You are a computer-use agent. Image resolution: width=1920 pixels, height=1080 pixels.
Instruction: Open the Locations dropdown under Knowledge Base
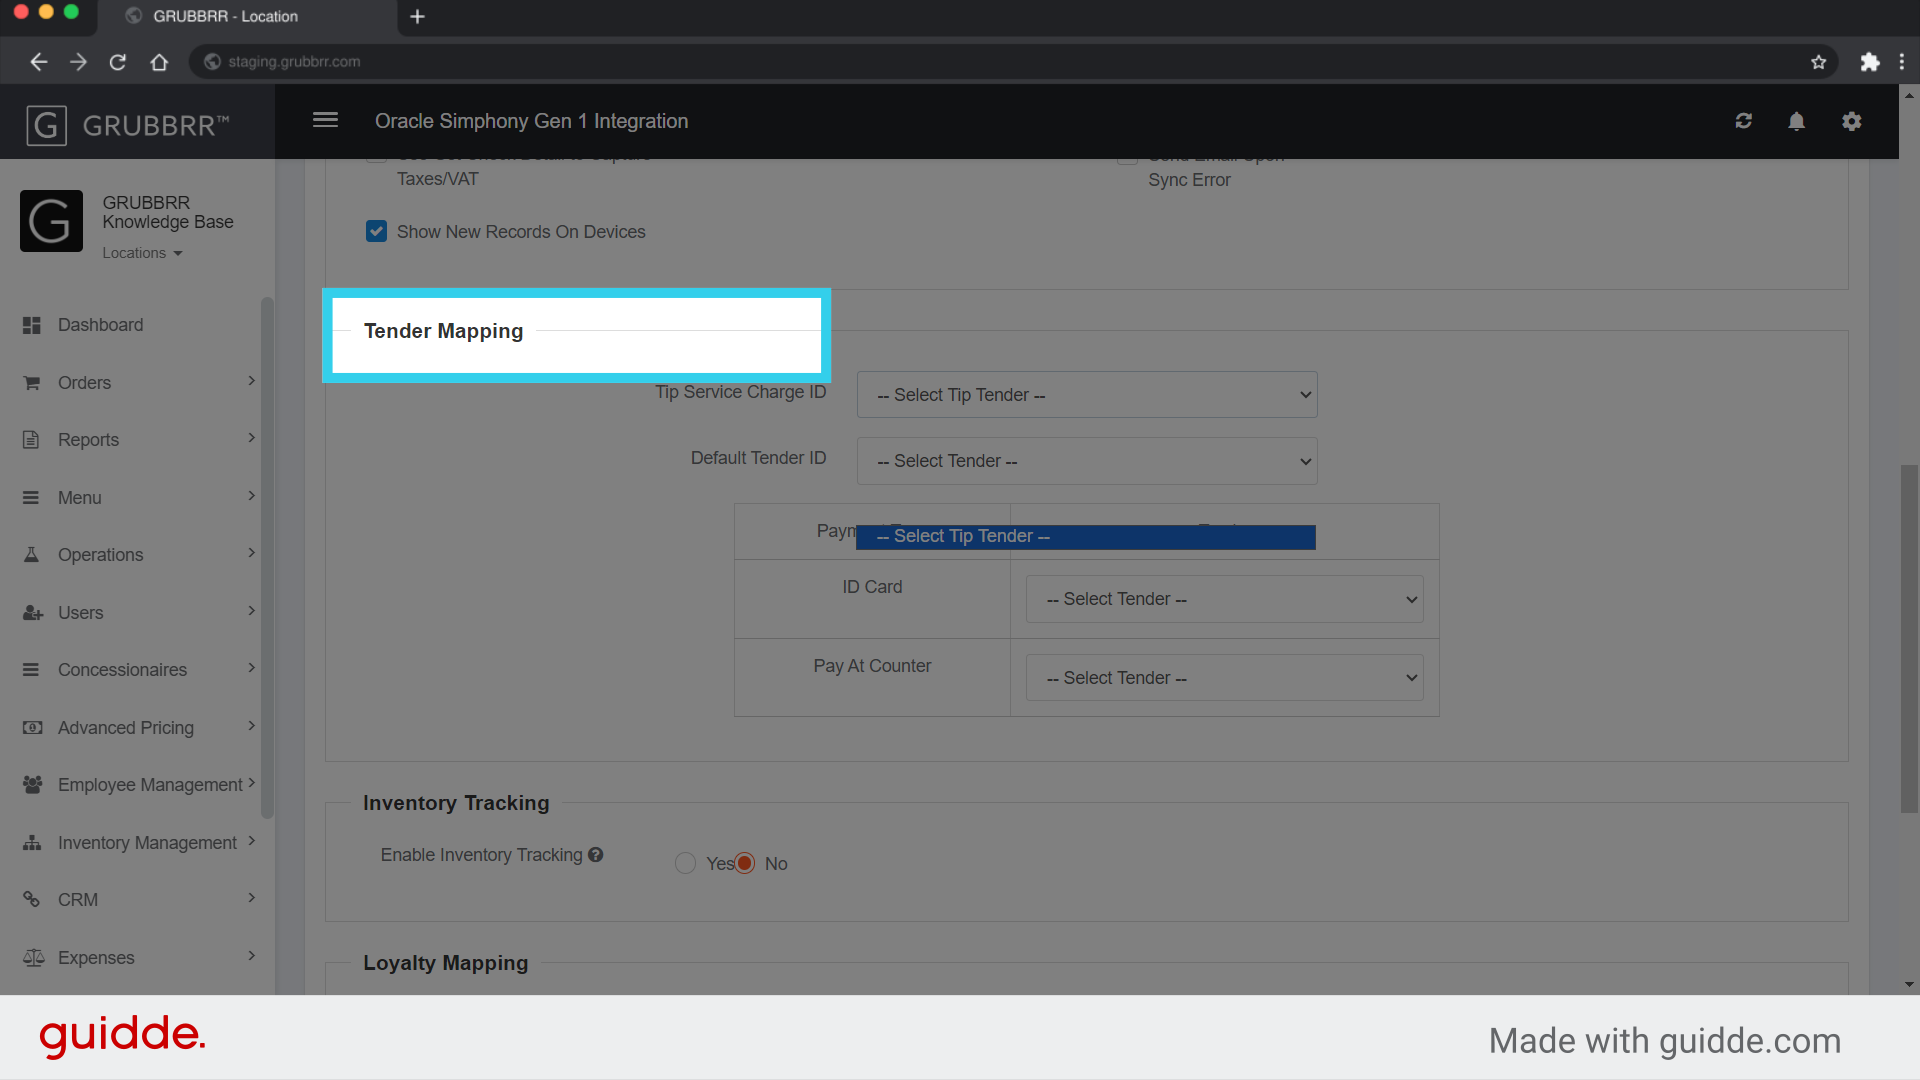pyautogui.click(x=142, y=253)
